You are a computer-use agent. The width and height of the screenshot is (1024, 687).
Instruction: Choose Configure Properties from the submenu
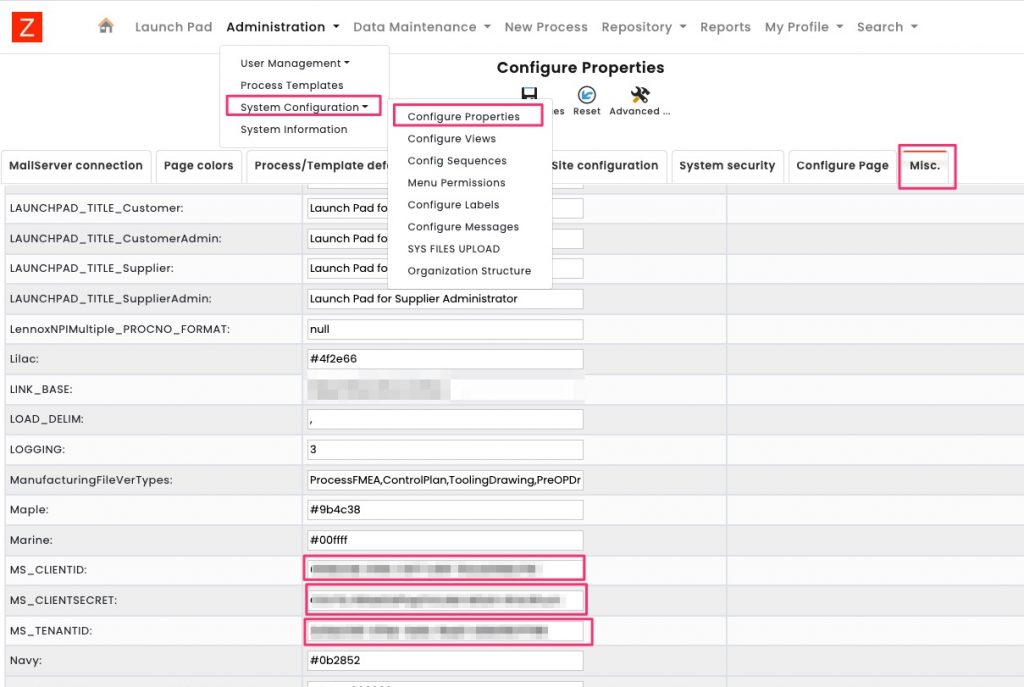(x=464, y=116)
